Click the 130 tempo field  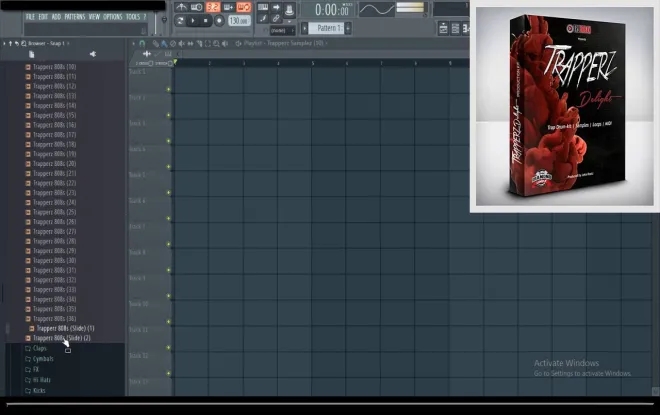(x=239, y=20)
